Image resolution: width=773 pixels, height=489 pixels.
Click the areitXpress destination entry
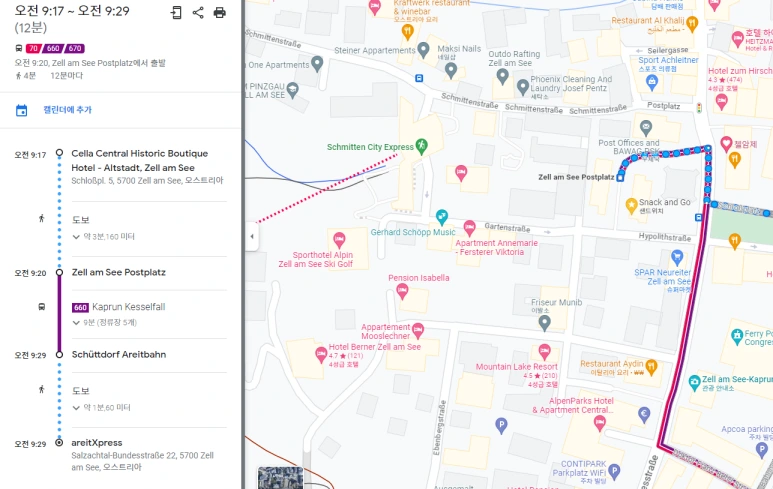click(x=97, y=443)
